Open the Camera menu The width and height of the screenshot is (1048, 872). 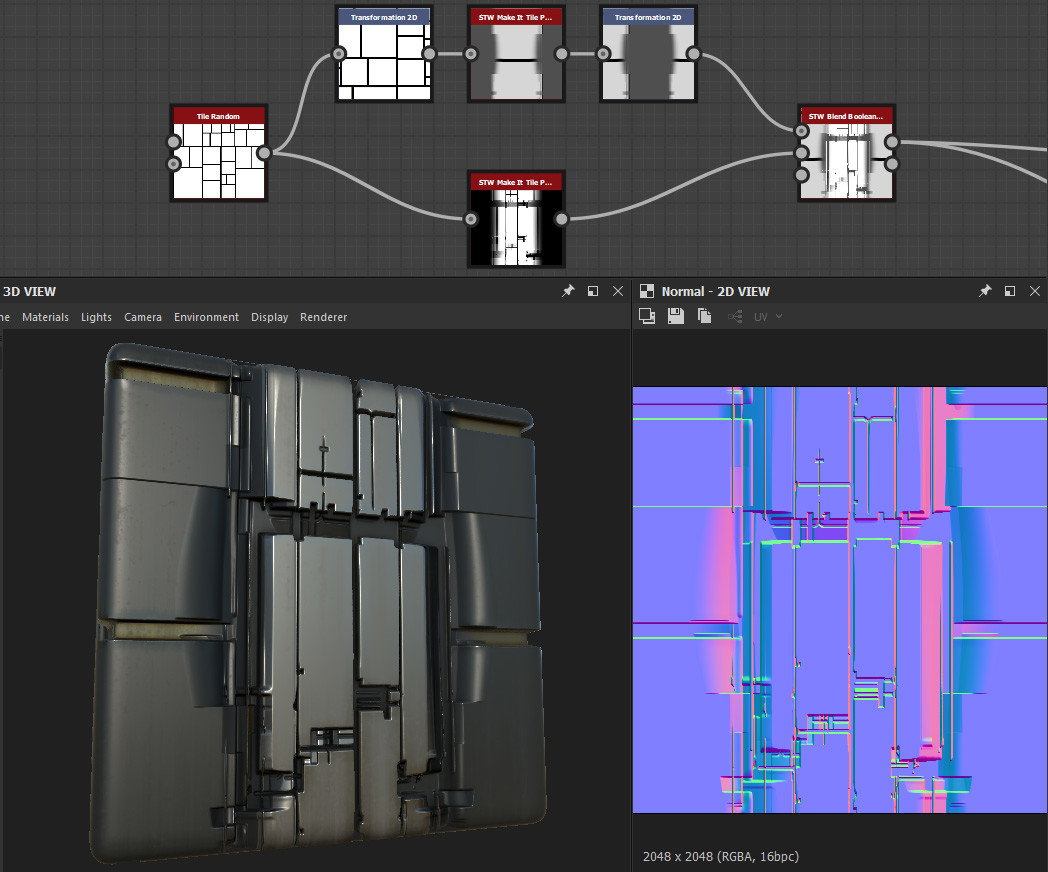tap(142, 317)
